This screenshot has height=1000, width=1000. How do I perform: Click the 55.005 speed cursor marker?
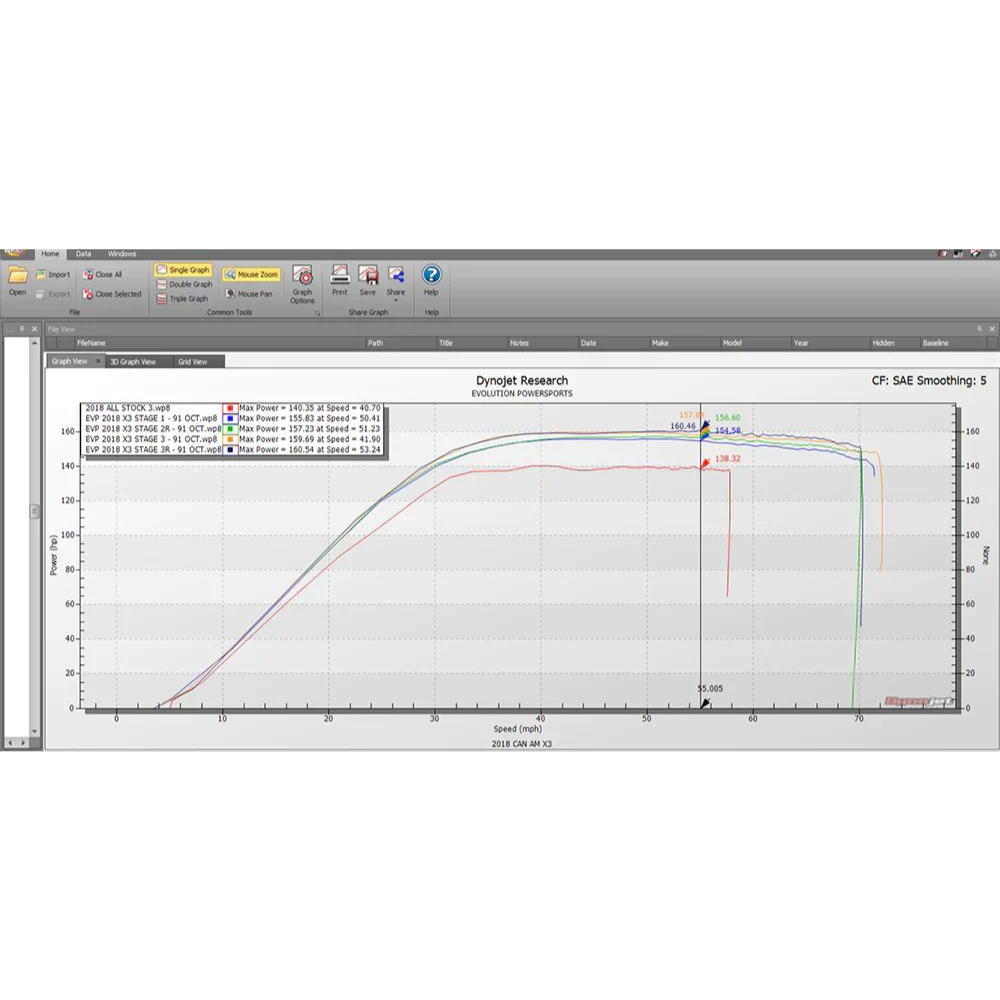pos(705,704)
